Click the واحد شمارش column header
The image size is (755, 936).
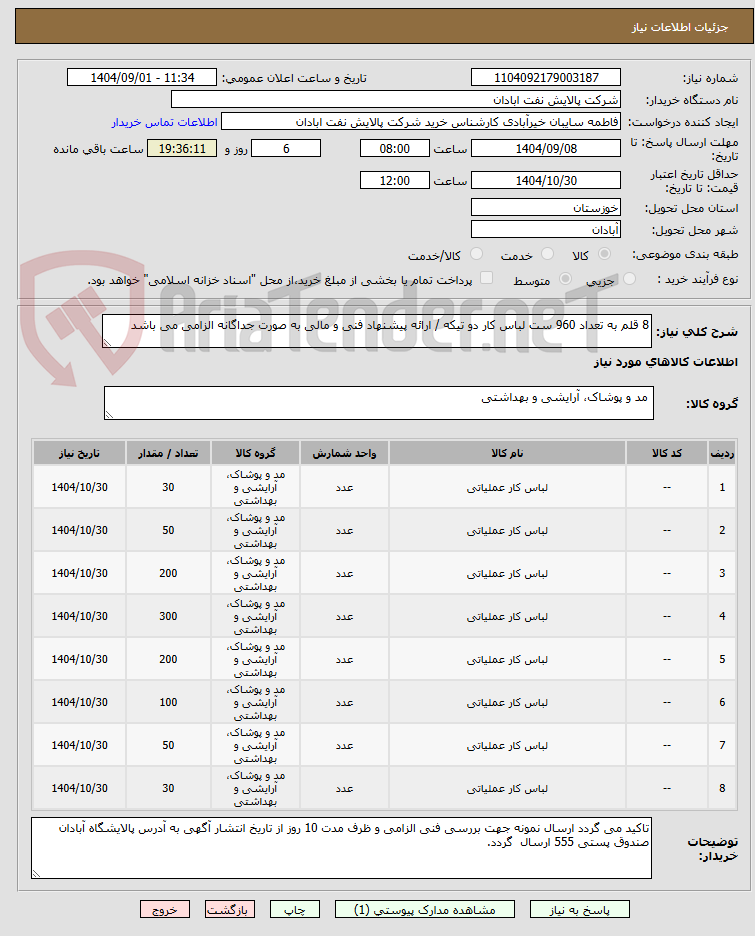tap(344, 453)
